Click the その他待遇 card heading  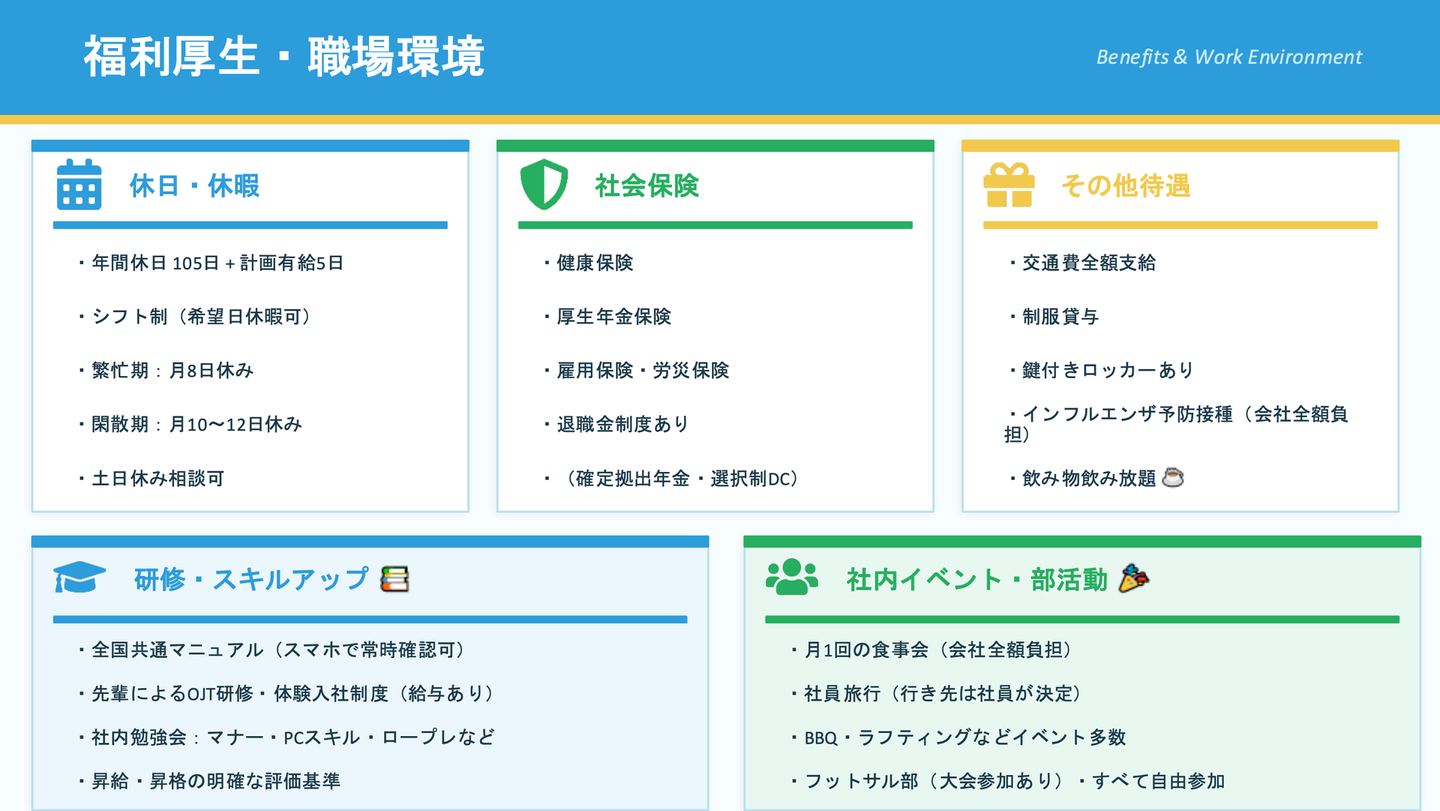point(1126,186)
